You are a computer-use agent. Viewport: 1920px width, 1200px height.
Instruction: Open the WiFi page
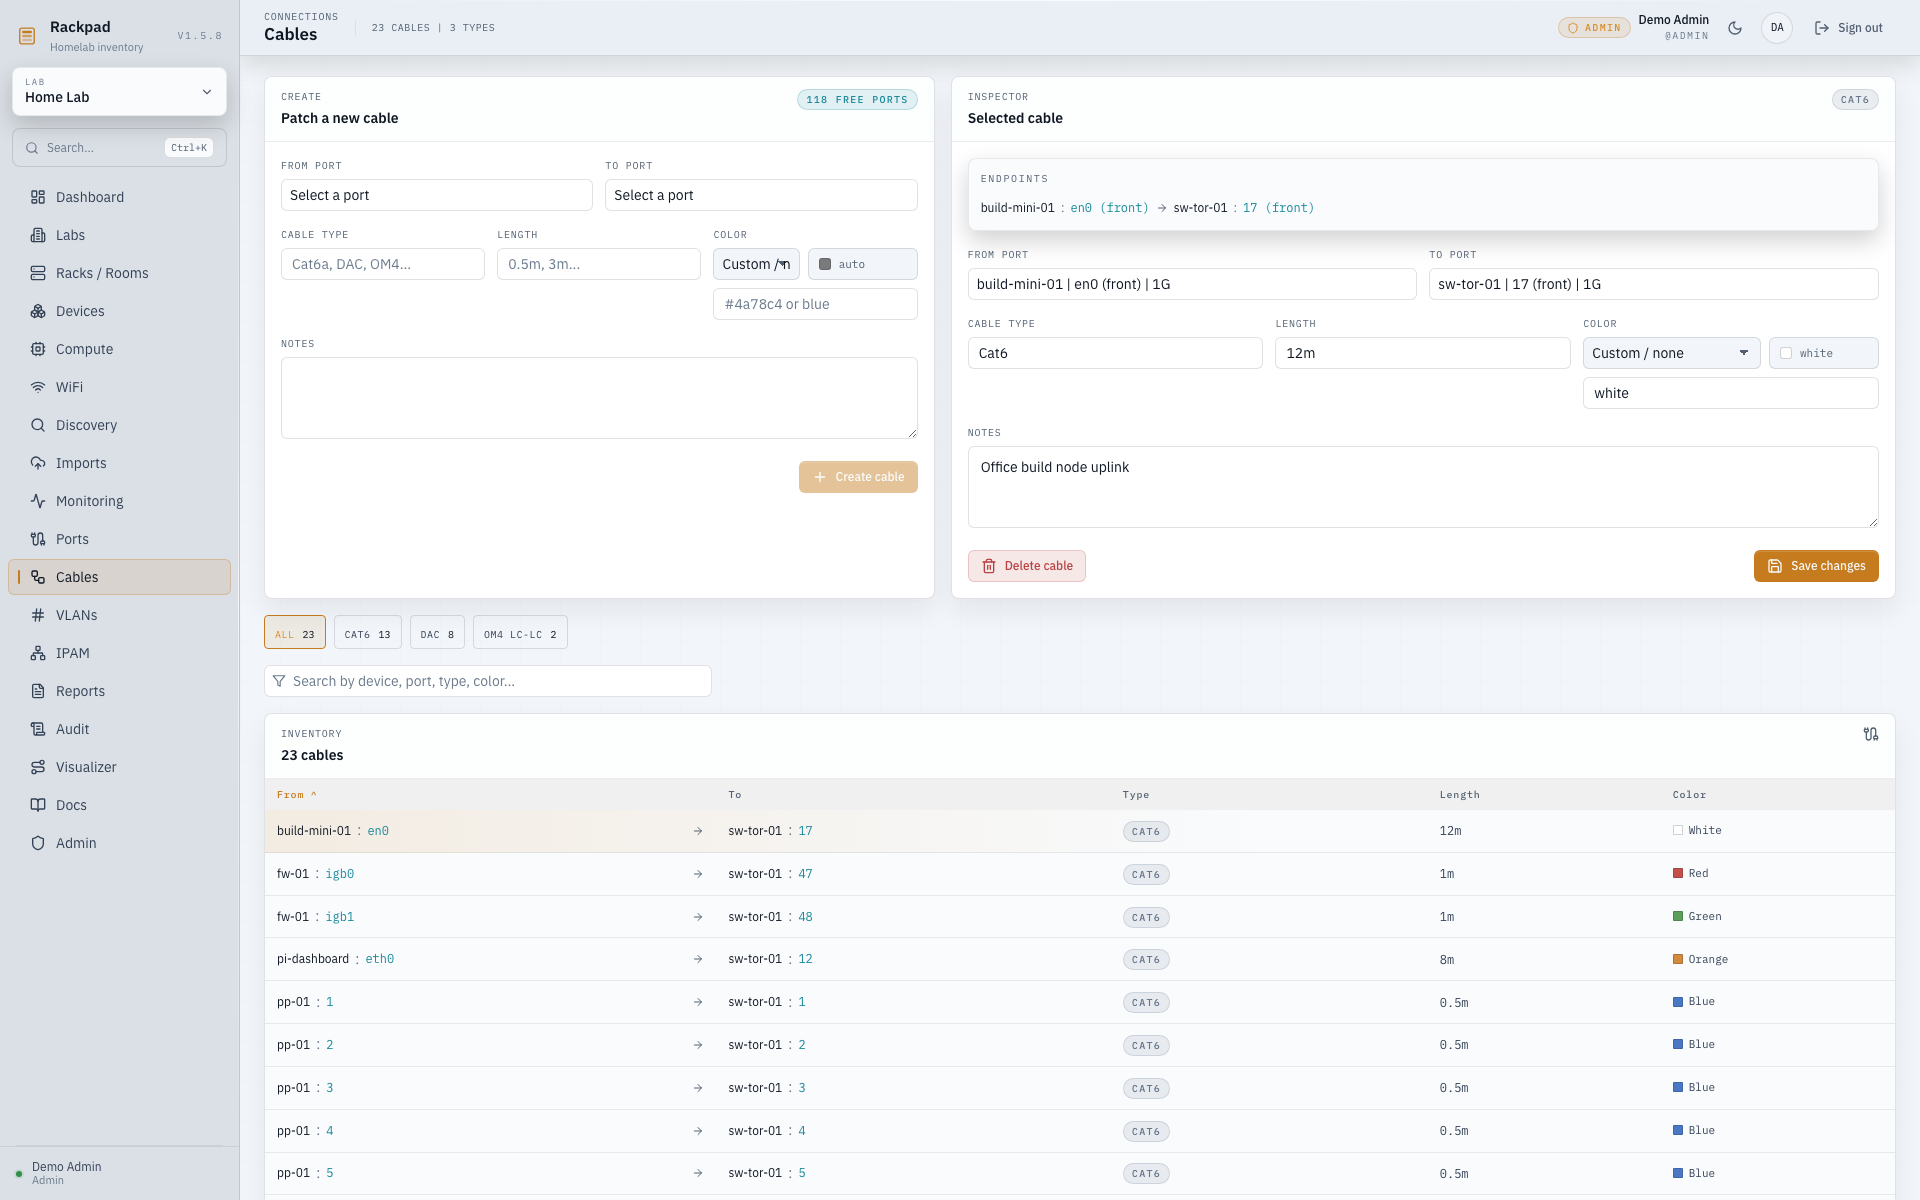point(119,387)
